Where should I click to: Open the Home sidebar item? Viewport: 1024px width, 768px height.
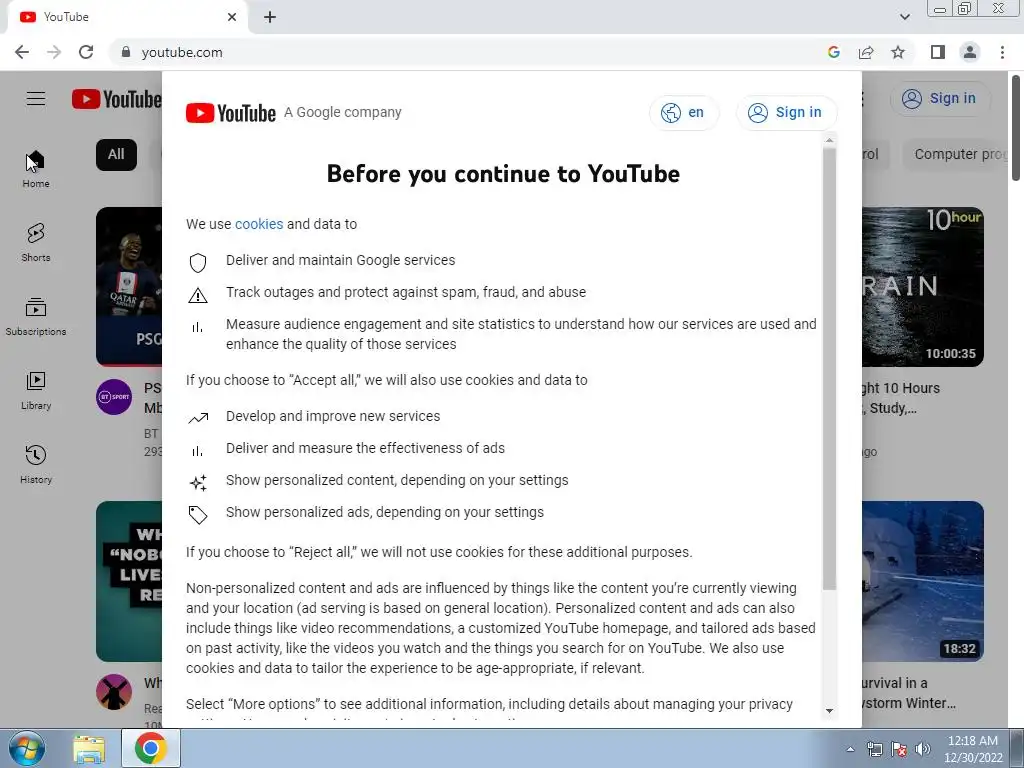coord(36,169)
